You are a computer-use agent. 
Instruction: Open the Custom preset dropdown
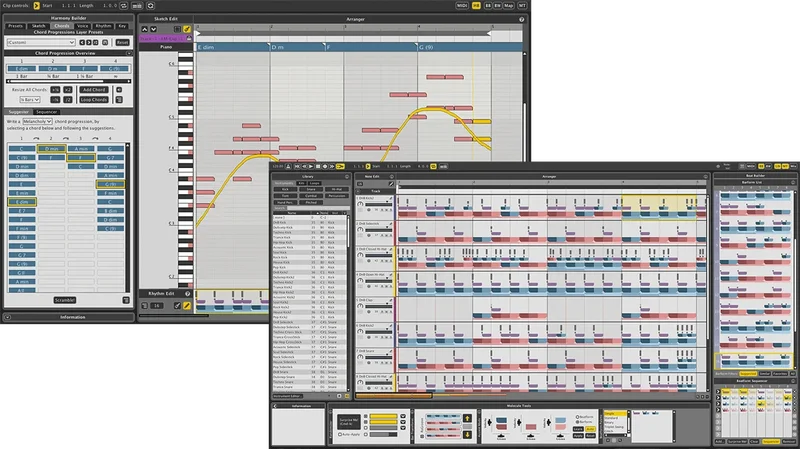tap(41, 42)
